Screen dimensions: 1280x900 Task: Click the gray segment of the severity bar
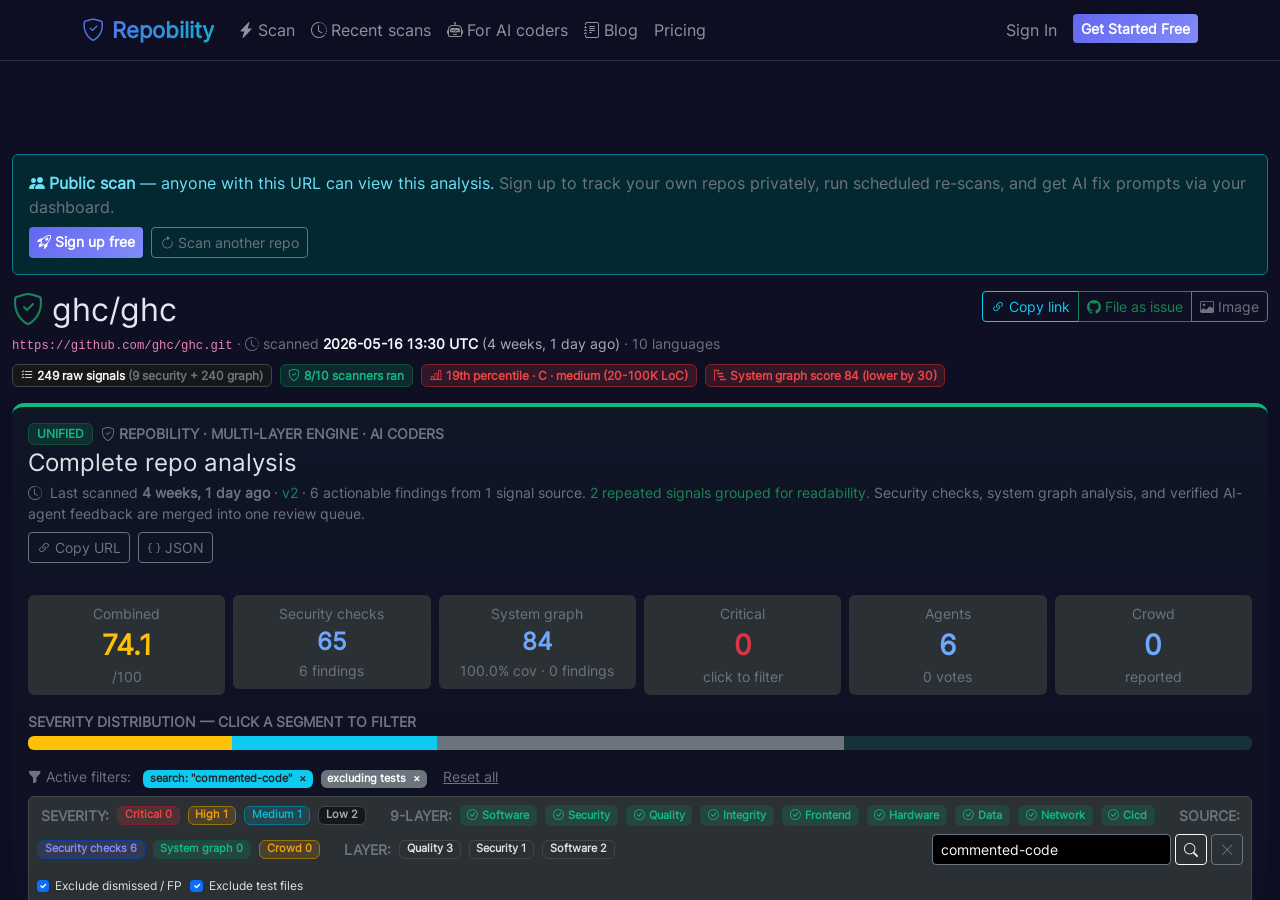(640, 743)
